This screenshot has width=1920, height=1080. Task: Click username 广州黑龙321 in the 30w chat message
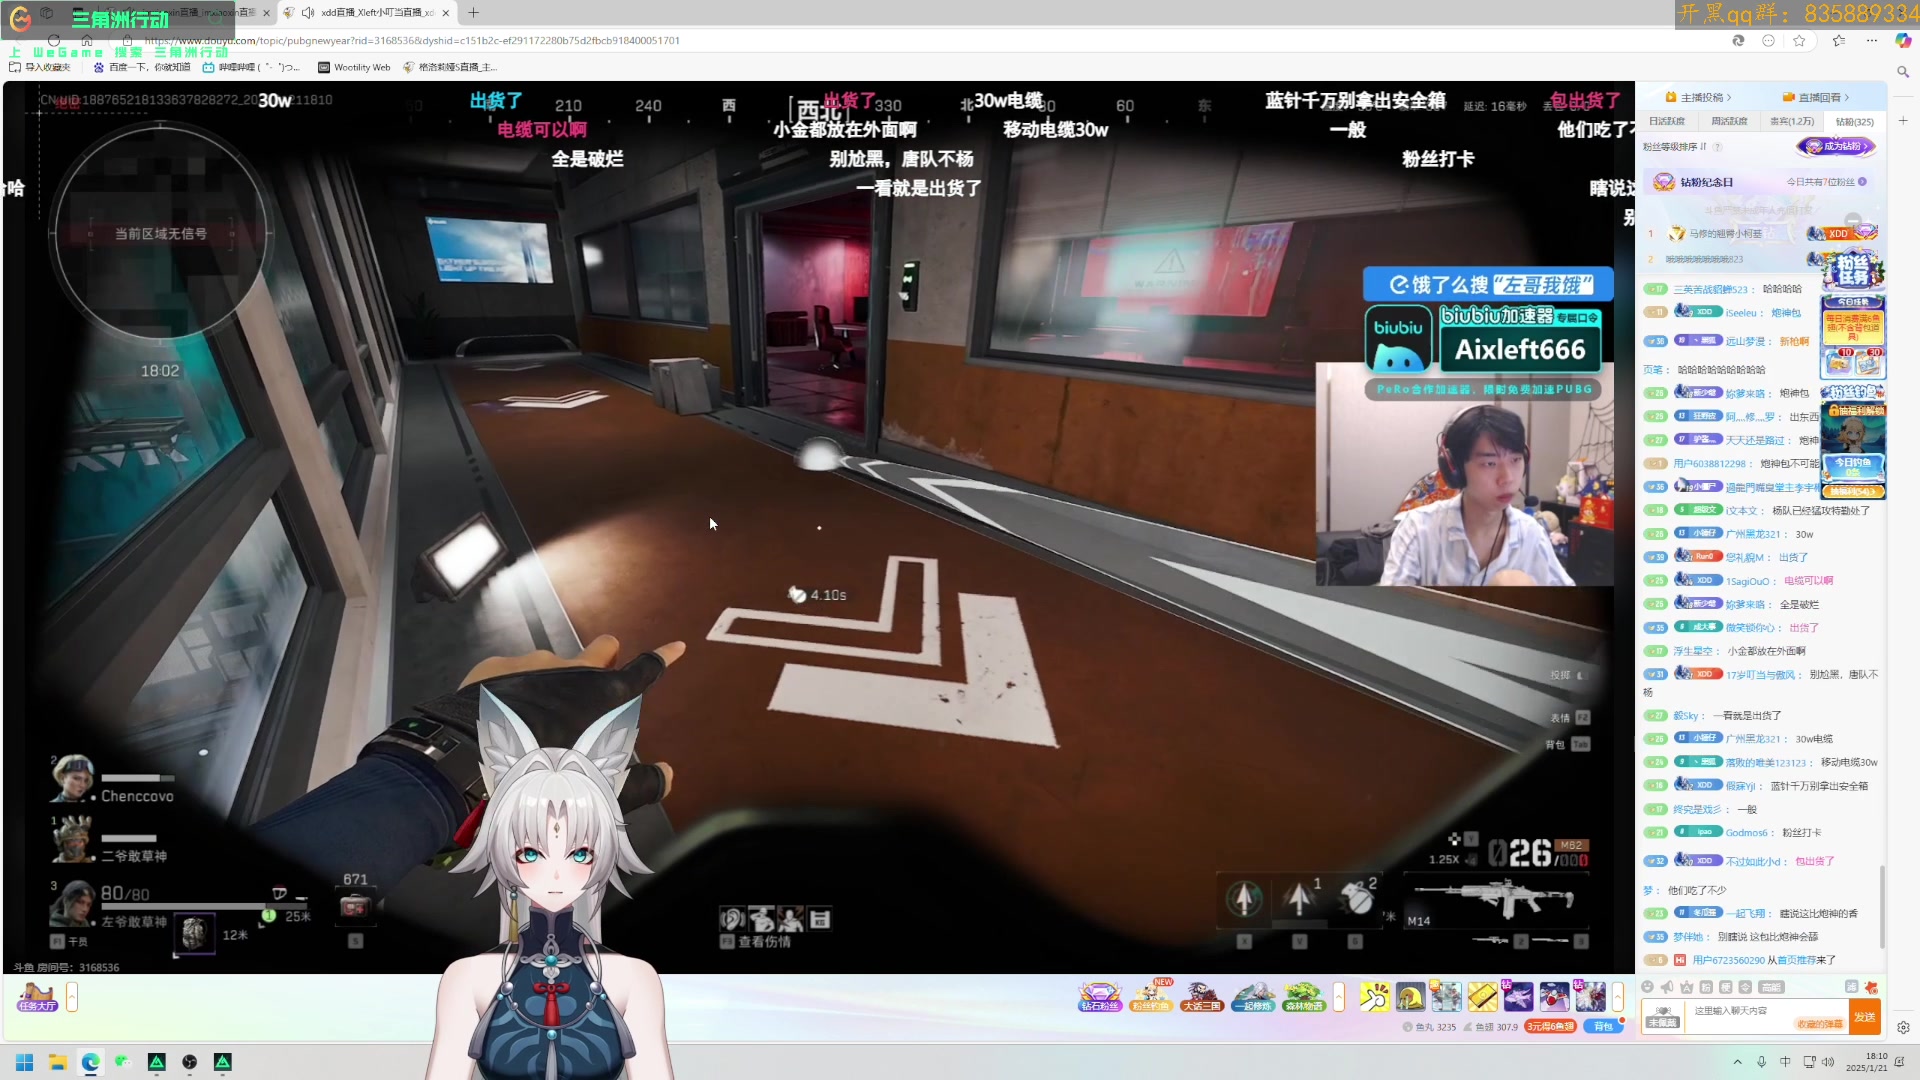(x=1753, y=534)
